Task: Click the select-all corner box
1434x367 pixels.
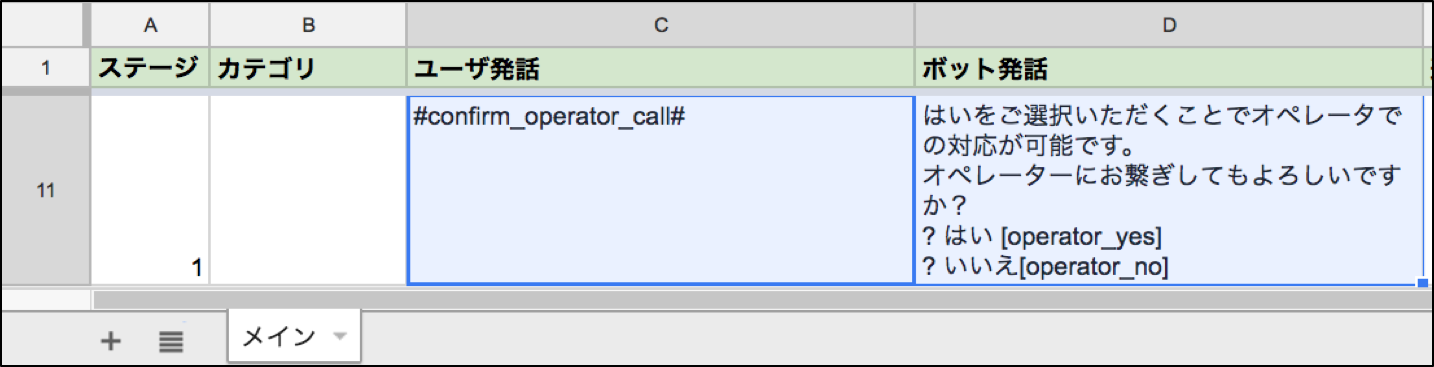Action: (45, 26)
